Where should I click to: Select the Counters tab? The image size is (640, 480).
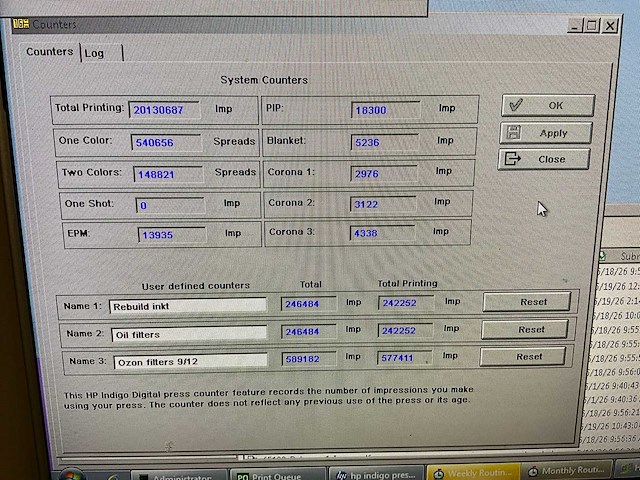tap(49, 52)
